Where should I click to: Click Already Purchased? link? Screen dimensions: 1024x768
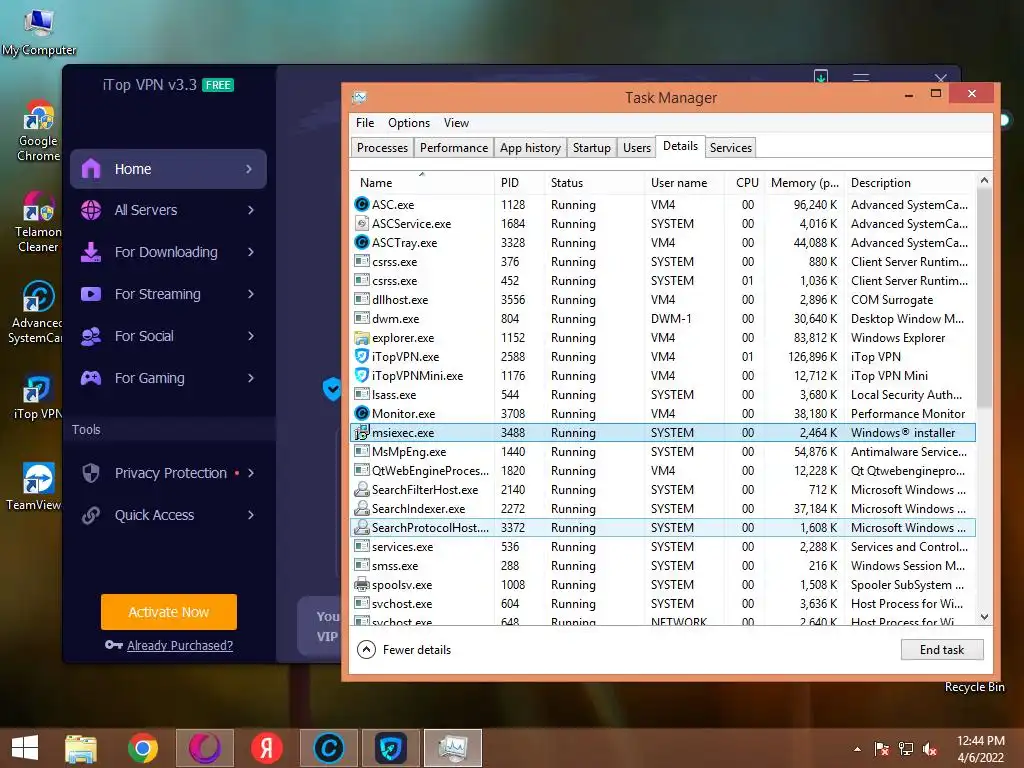tap(180, 645)
